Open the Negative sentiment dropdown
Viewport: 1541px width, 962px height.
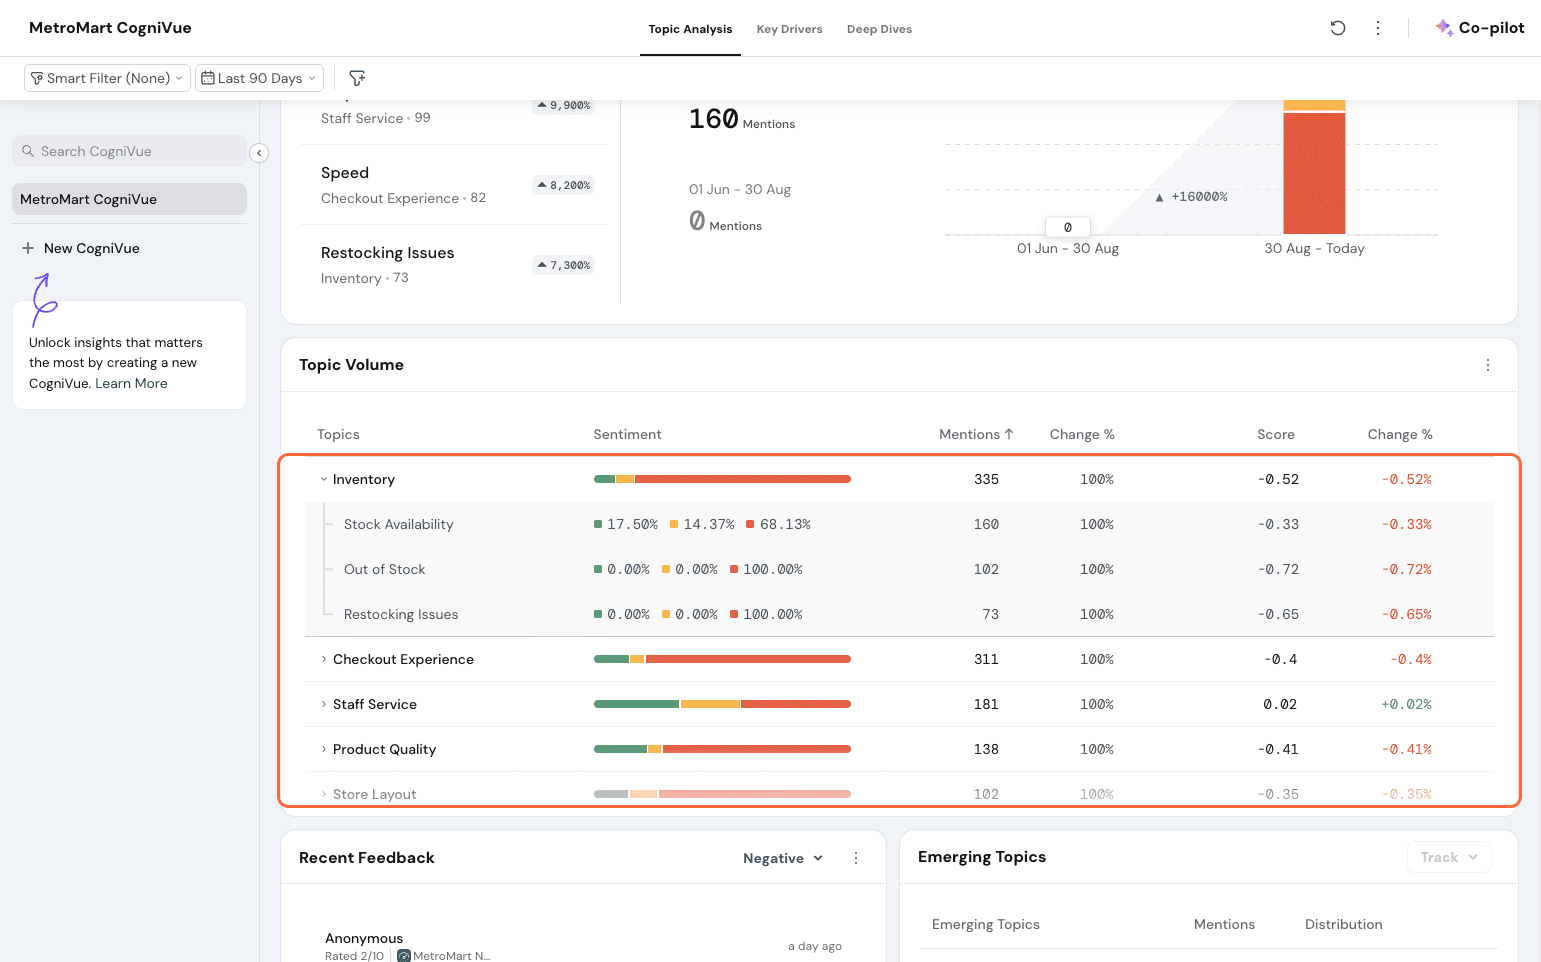782,858
